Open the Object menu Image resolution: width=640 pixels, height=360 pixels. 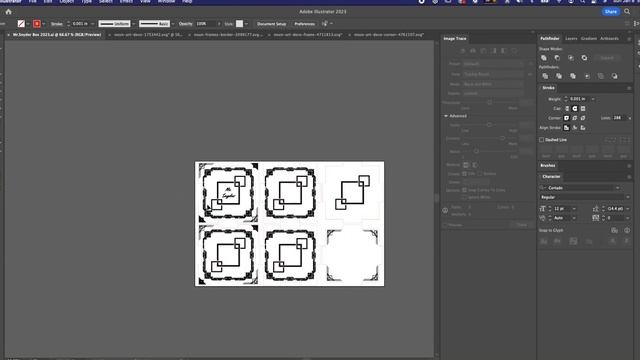click(x=67, y=2)
